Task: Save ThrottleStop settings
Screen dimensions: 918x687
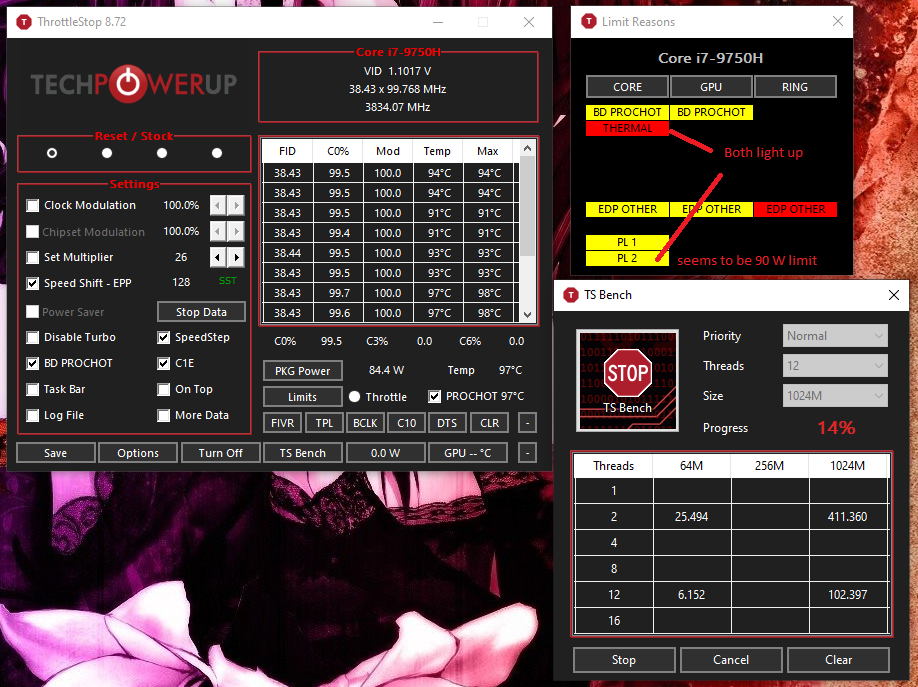Action: tap(56, 453)
